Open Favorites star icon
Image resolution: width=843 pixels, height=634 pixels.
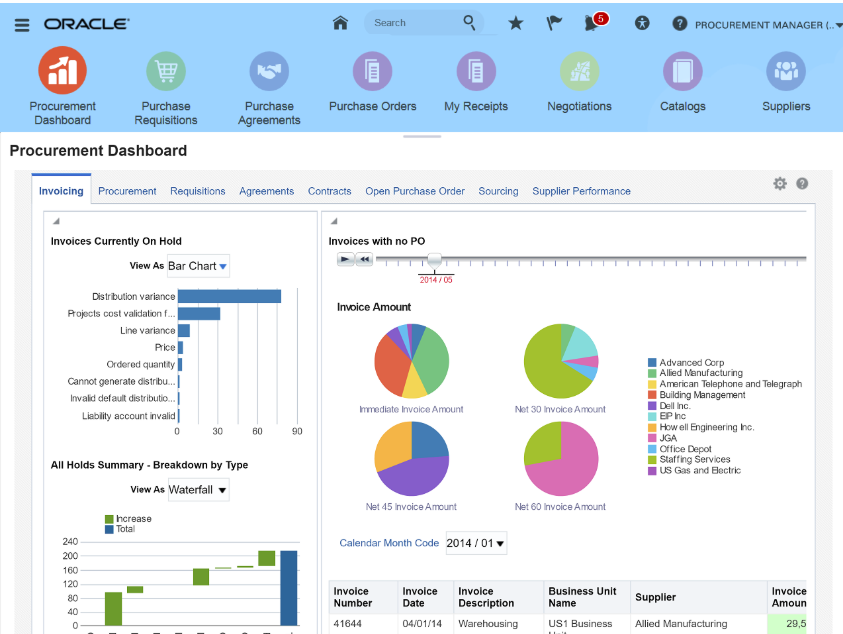click(516, 23)
